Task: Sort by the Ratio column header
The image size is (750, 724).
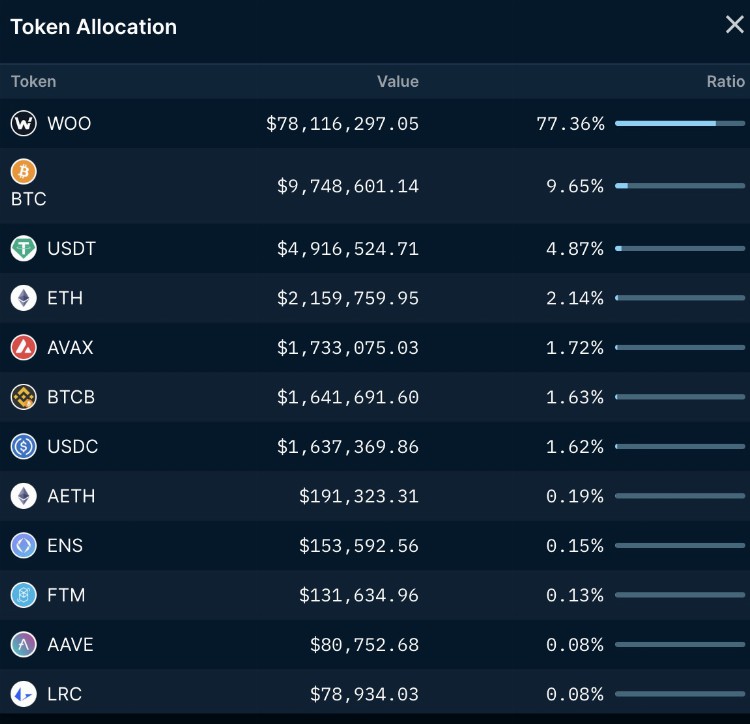Action: click(725, 82)
